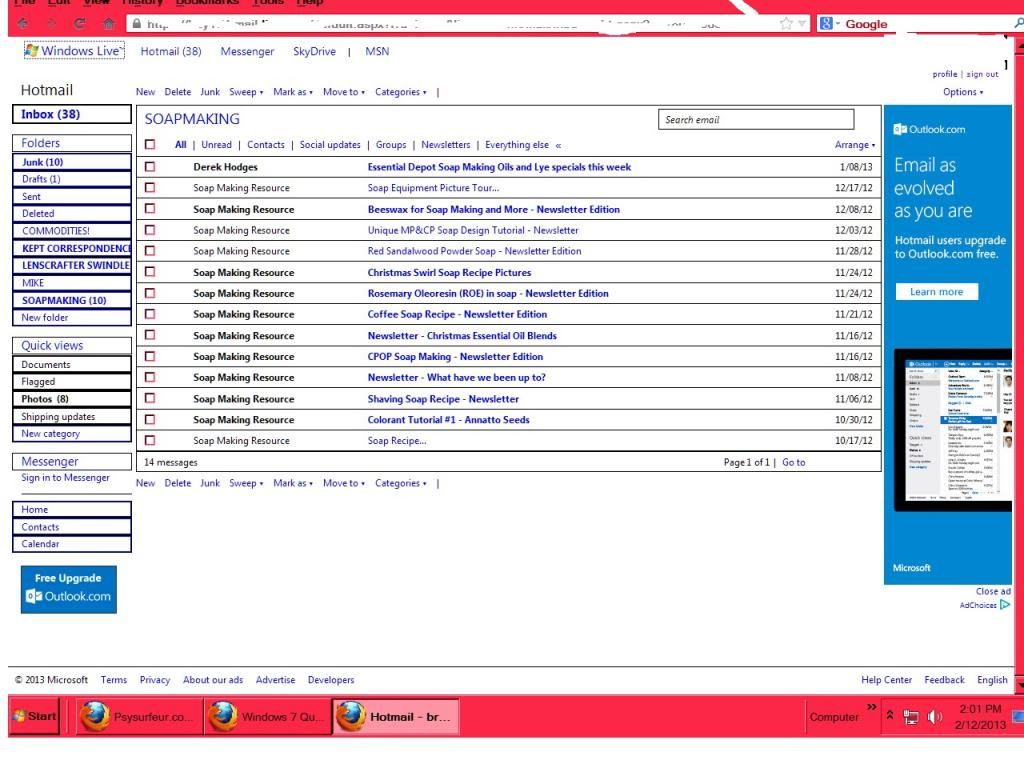Open top Move to dropdown

click(x=344, y=92)
